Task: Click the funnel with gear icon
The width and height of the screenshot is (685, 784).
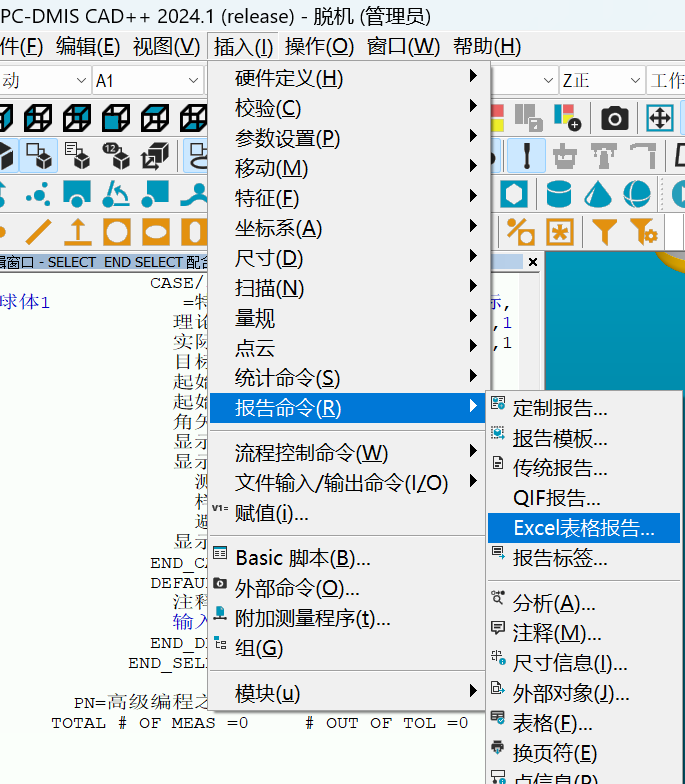Action: tap(644, 232)
